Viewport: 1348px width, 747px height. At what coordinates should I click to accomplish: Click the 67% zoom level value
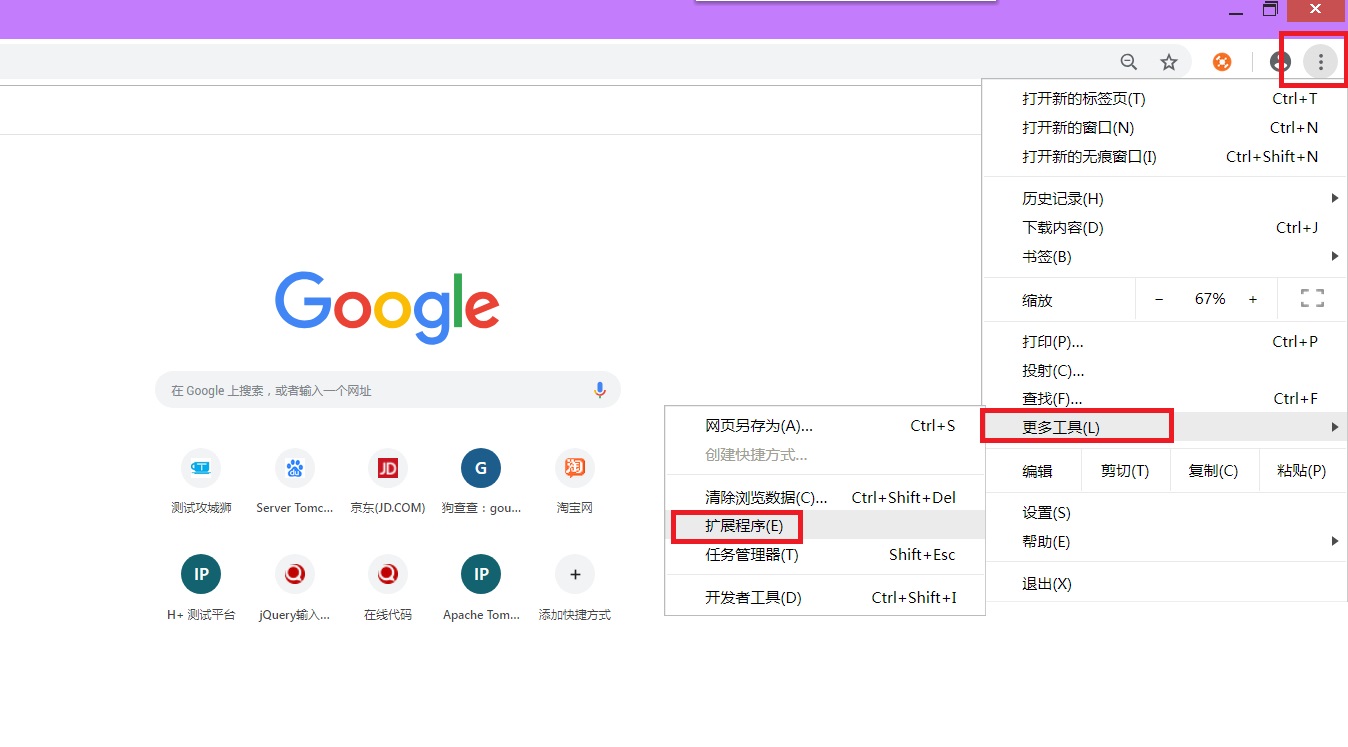click(x=1210, y=299)
